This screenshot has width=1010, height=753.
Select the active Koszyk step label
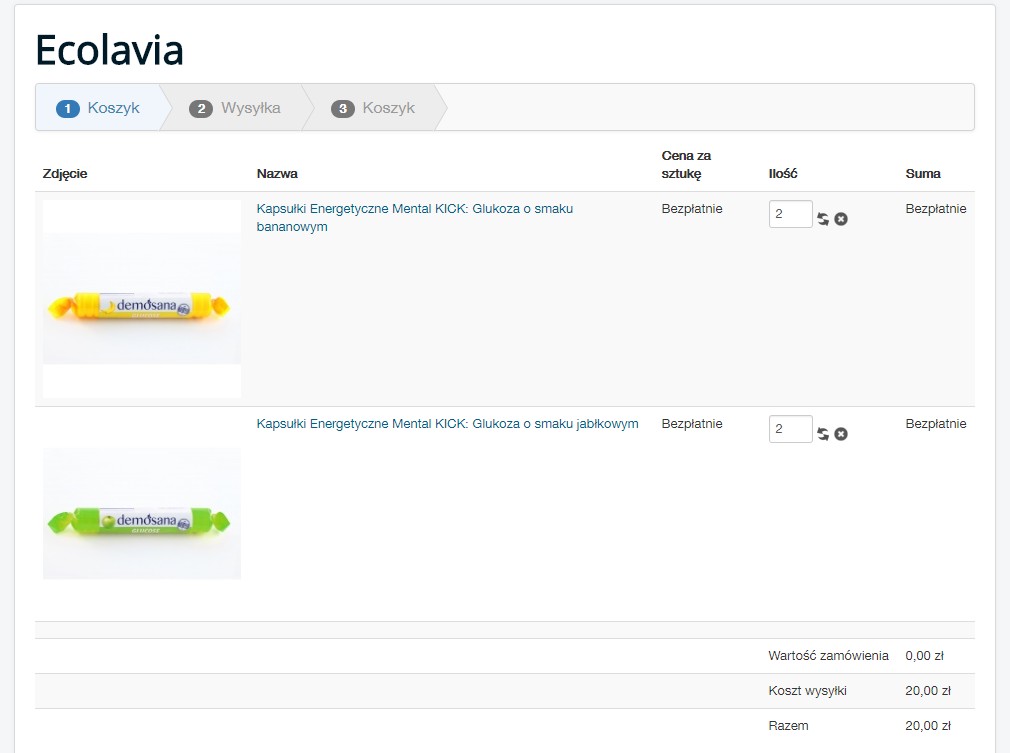click(x=113, y=108)
